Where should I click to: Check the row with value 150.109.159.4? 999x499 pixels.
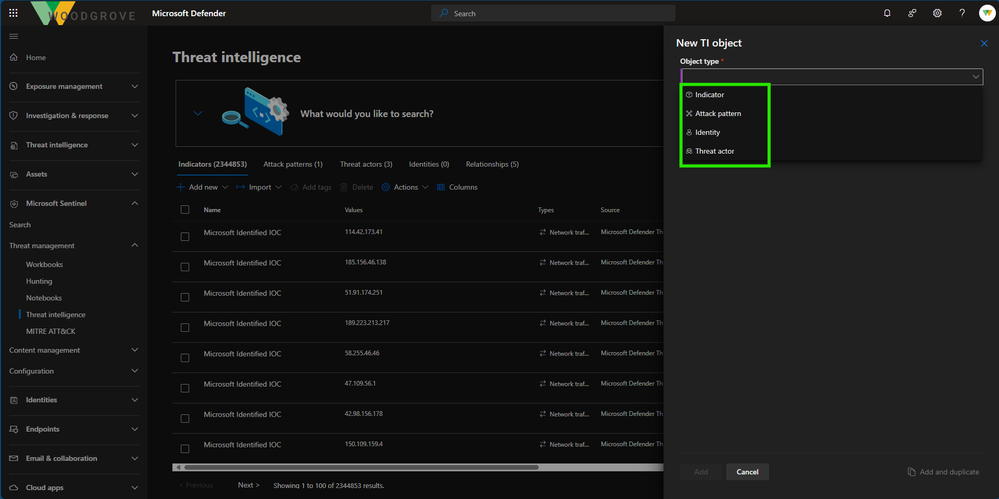tap(185, 449)
